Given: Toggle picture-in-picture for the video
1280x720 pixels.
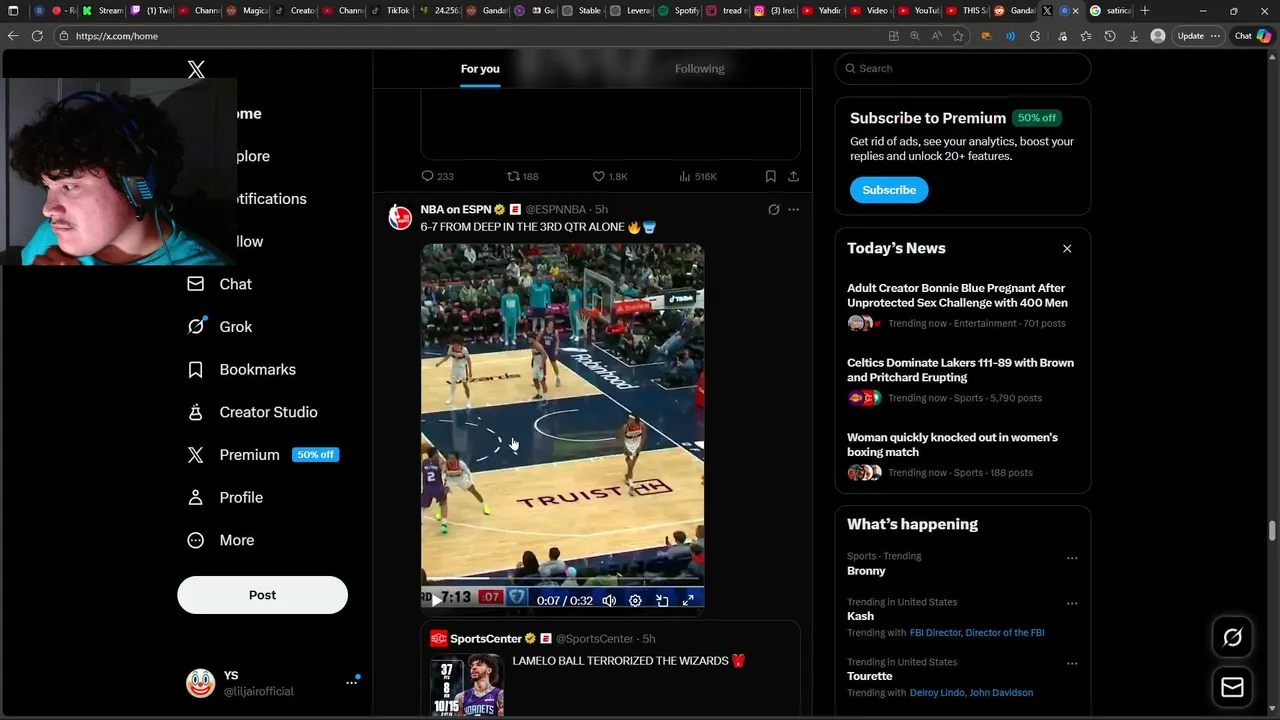Looking at the screenshot, I should coord(662,601).
